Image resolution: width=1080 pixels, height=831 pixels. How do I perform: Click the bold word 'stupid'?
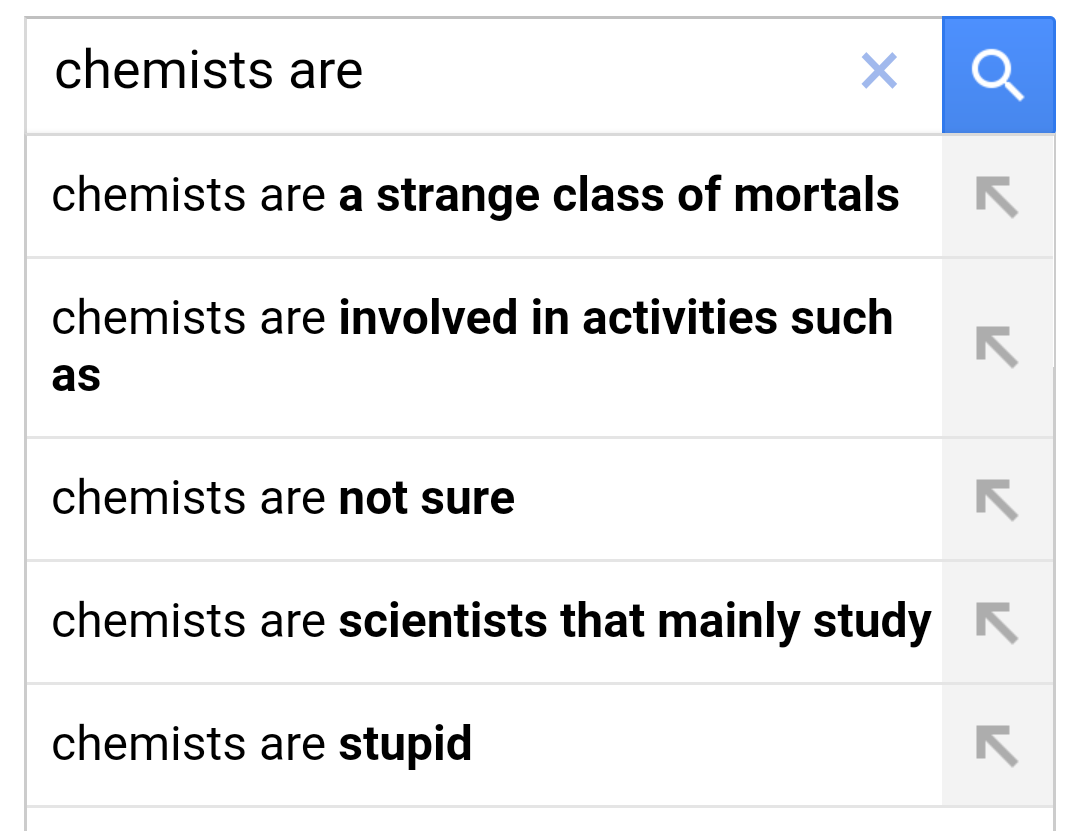(x=405, y=745)
